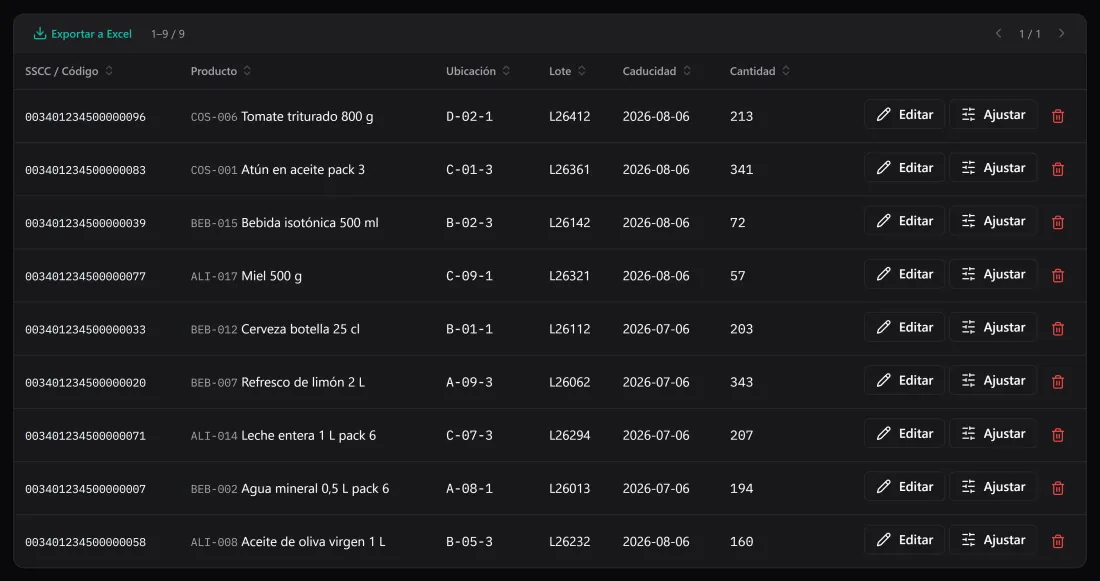1100x581 pixels.
Task: Delete the Tomate triturado 800 g row
Action: 1058,116
